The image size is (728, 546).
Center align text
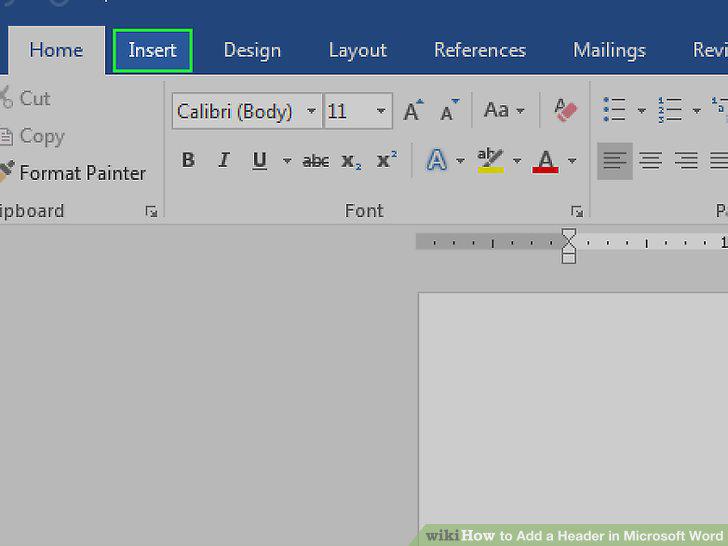[x=650, y=161]
